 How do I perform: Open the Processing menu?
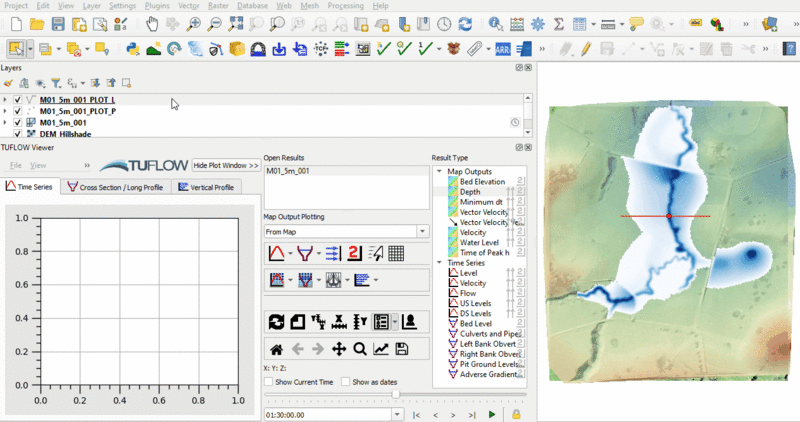tap(345, 6)
